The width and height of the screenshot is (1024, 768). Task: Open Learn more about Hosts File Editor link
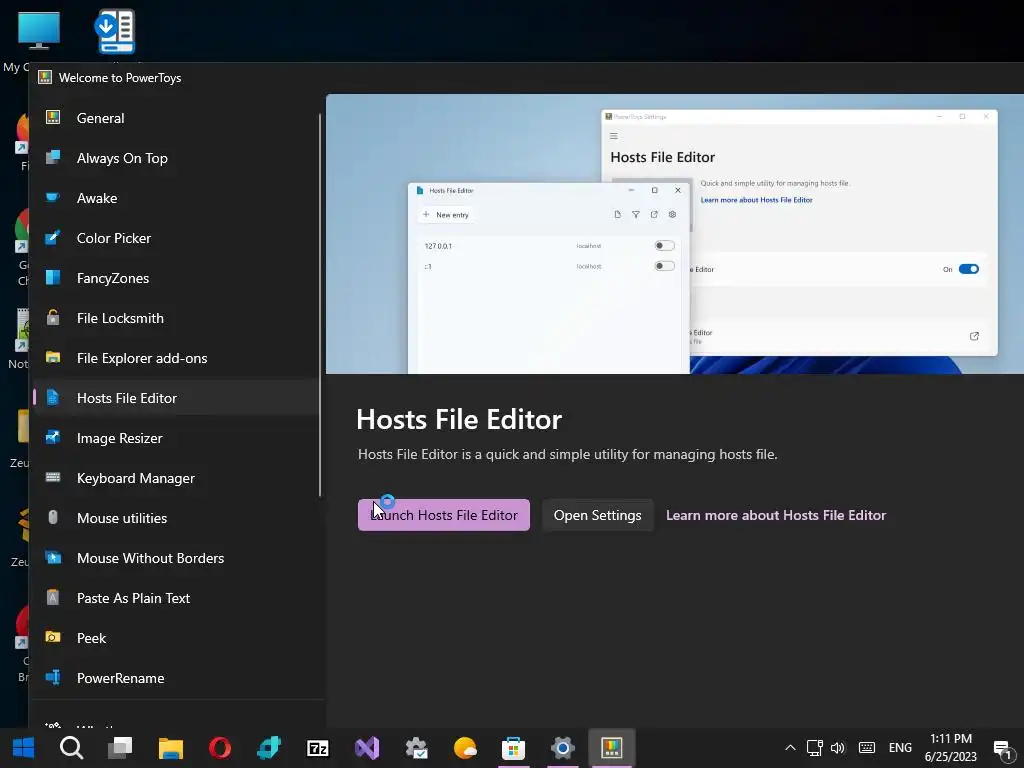click(776, 515)
